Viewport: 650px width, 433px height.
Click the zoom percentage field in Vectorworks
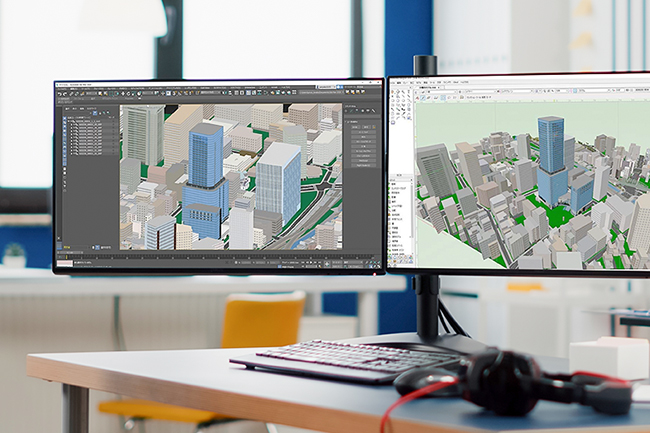[x=562, y=91]
